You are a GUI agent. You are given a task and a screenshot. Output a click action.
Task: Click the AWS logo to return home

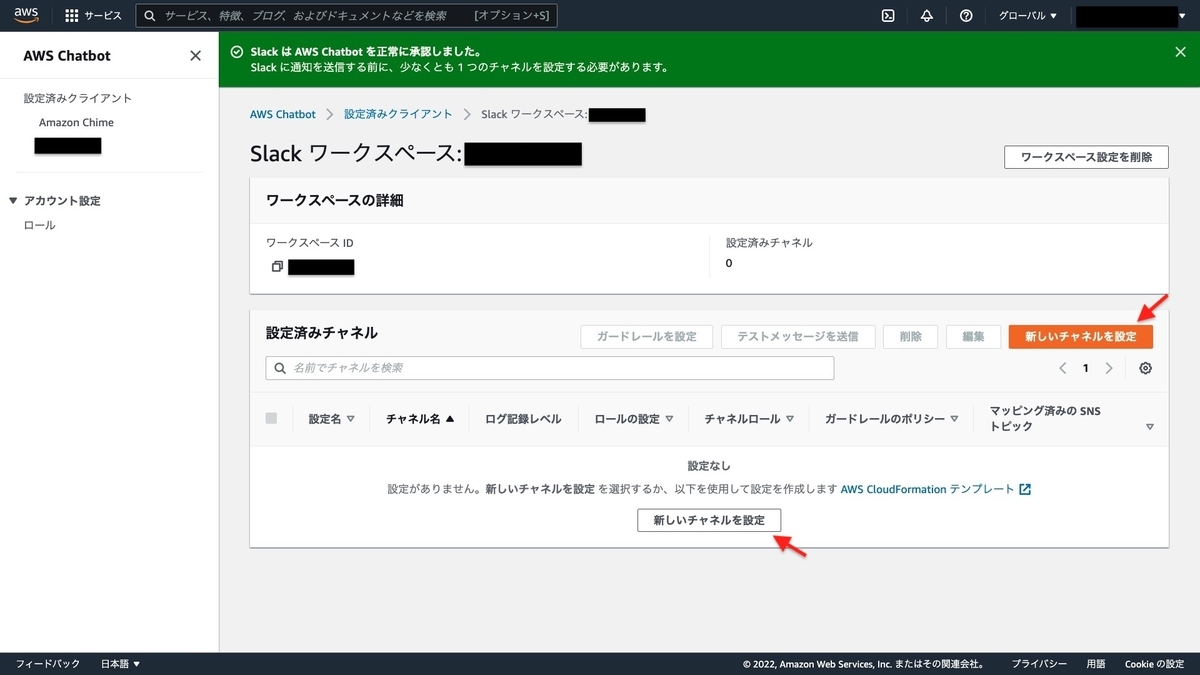pyautogui.click(x=25, y=15)
